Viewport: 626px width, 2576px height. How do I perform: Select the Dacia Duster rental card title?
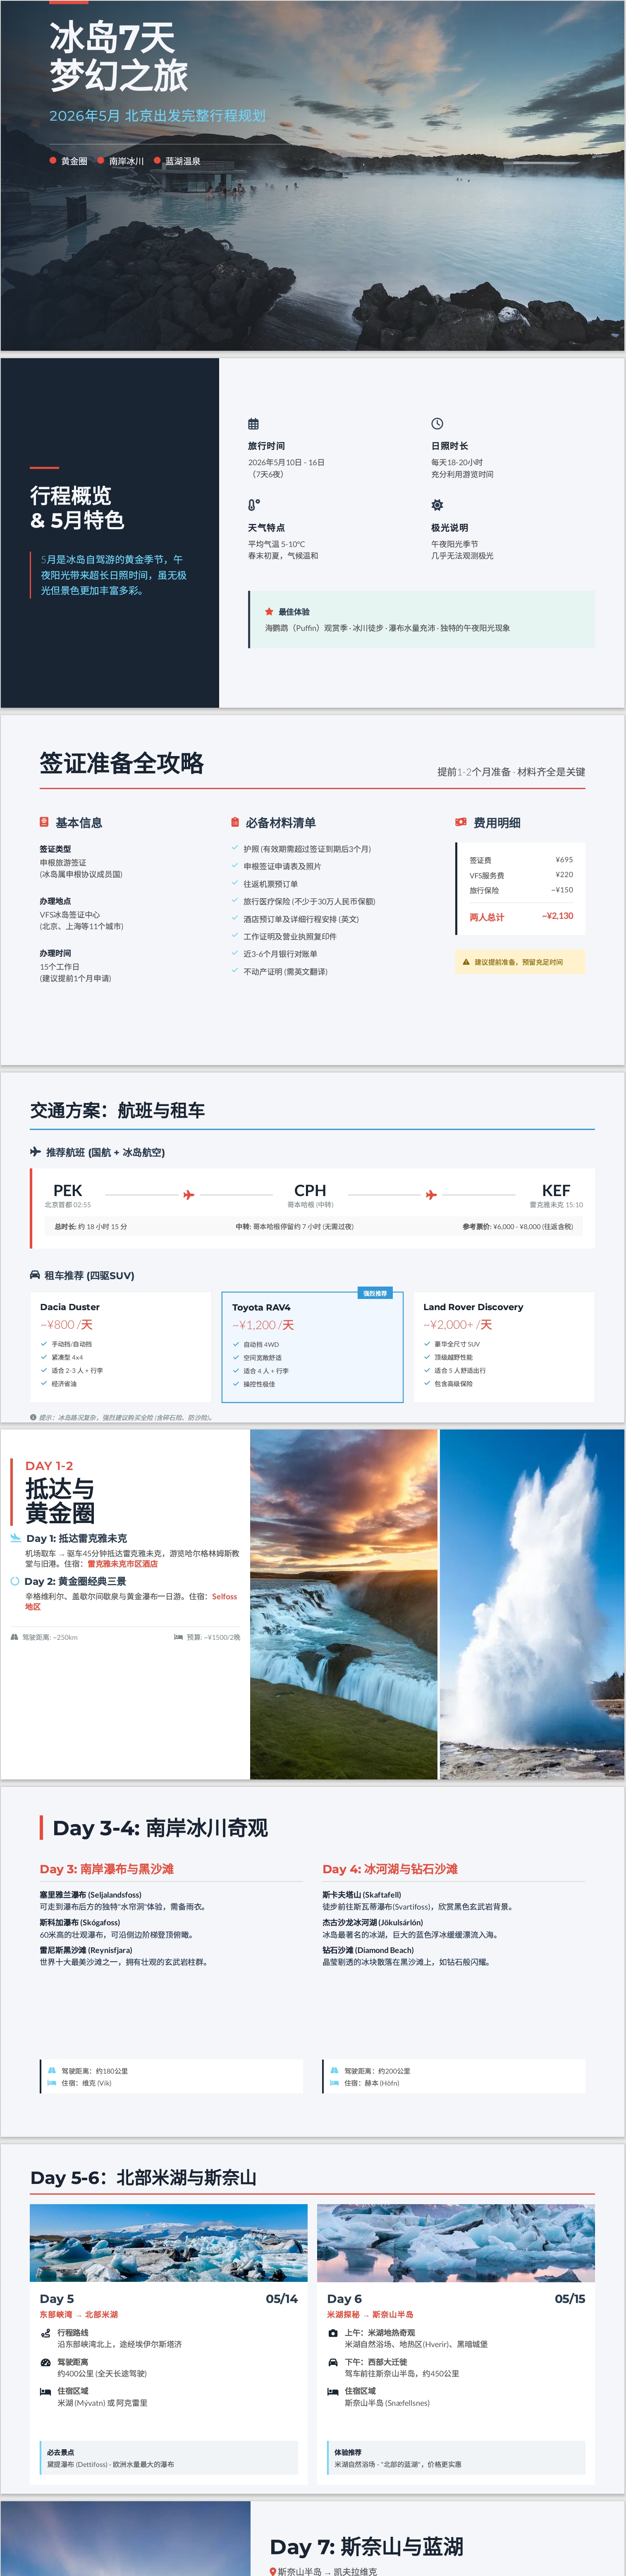(70, 1307)
